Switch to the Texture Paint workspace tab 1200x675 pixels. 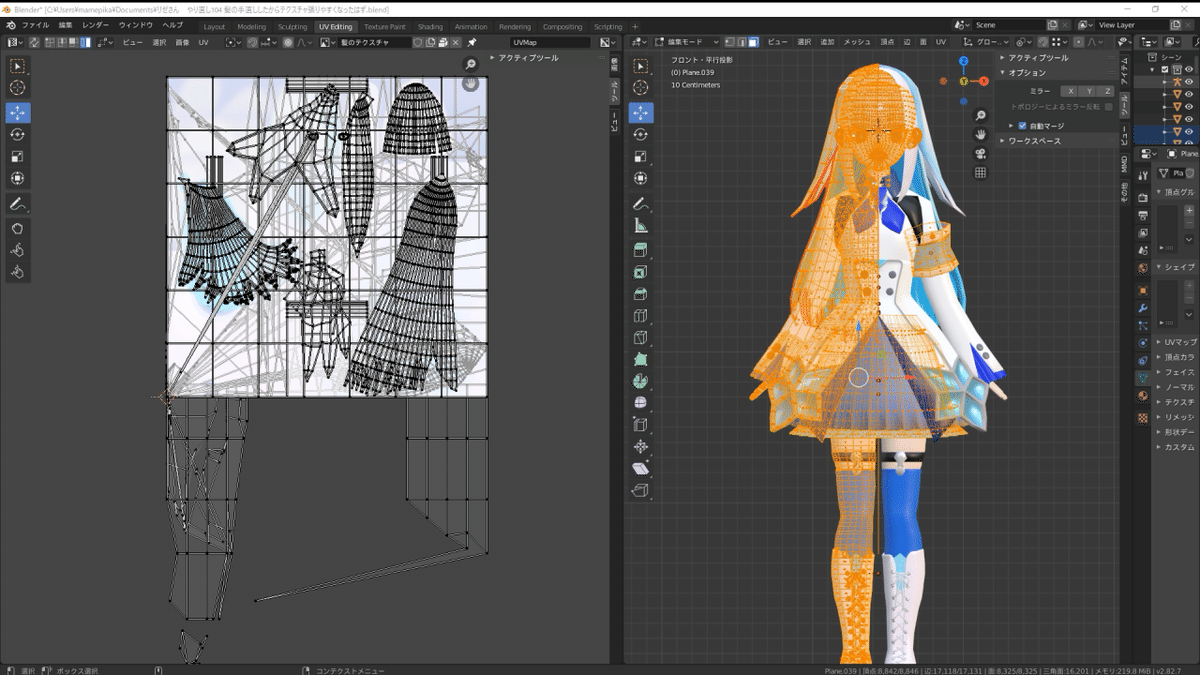385,27
